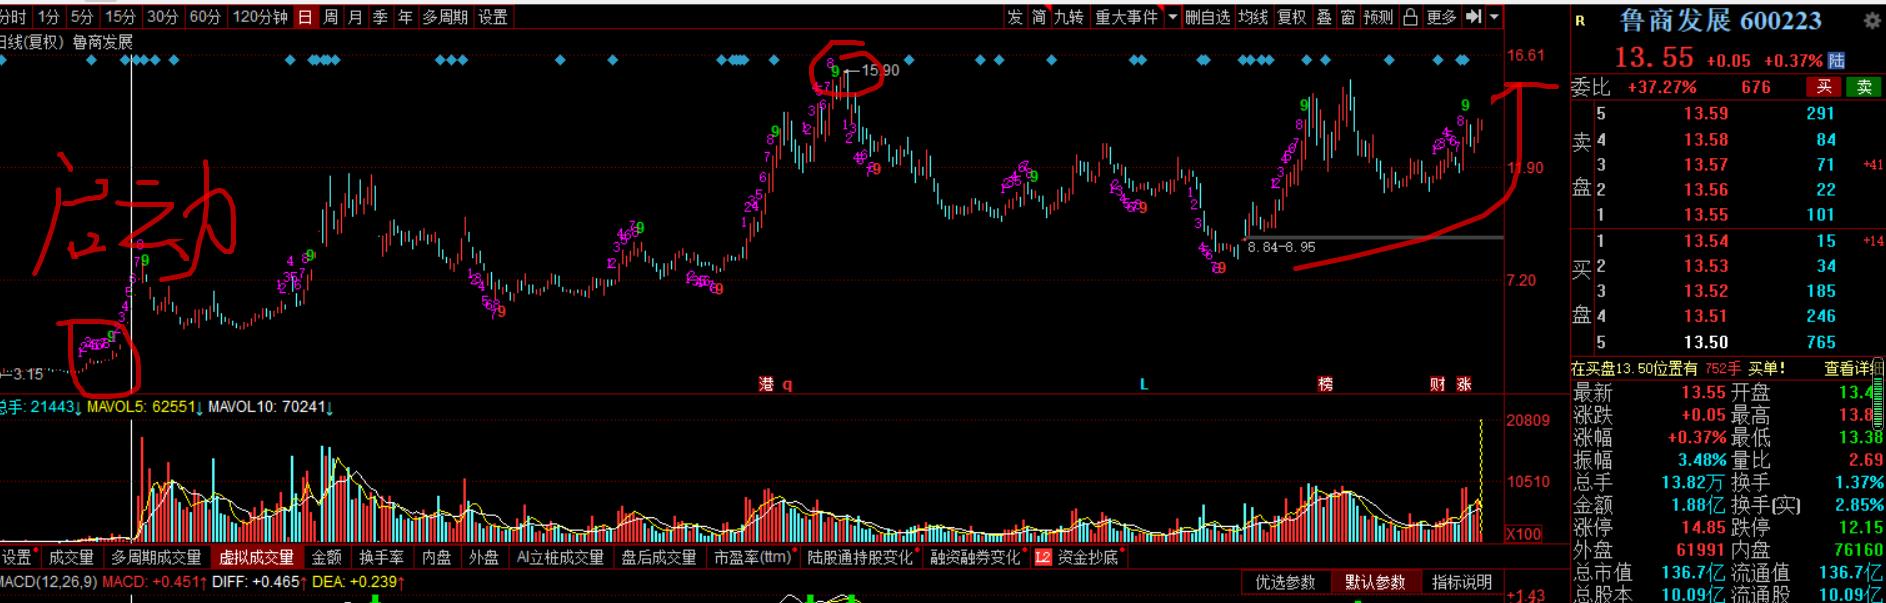
Task: Open 指标说明 indicator description
Action: point(1462,582)
